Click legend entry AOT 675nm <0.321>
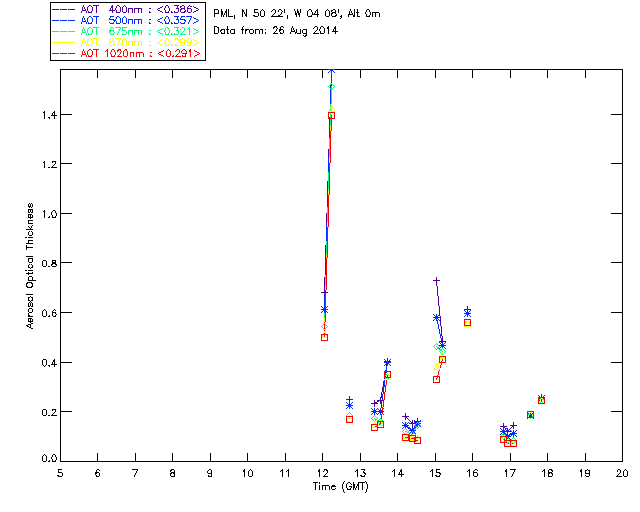Image resolution: width=640 pixels, height=512 pixels. pos(127,31)
